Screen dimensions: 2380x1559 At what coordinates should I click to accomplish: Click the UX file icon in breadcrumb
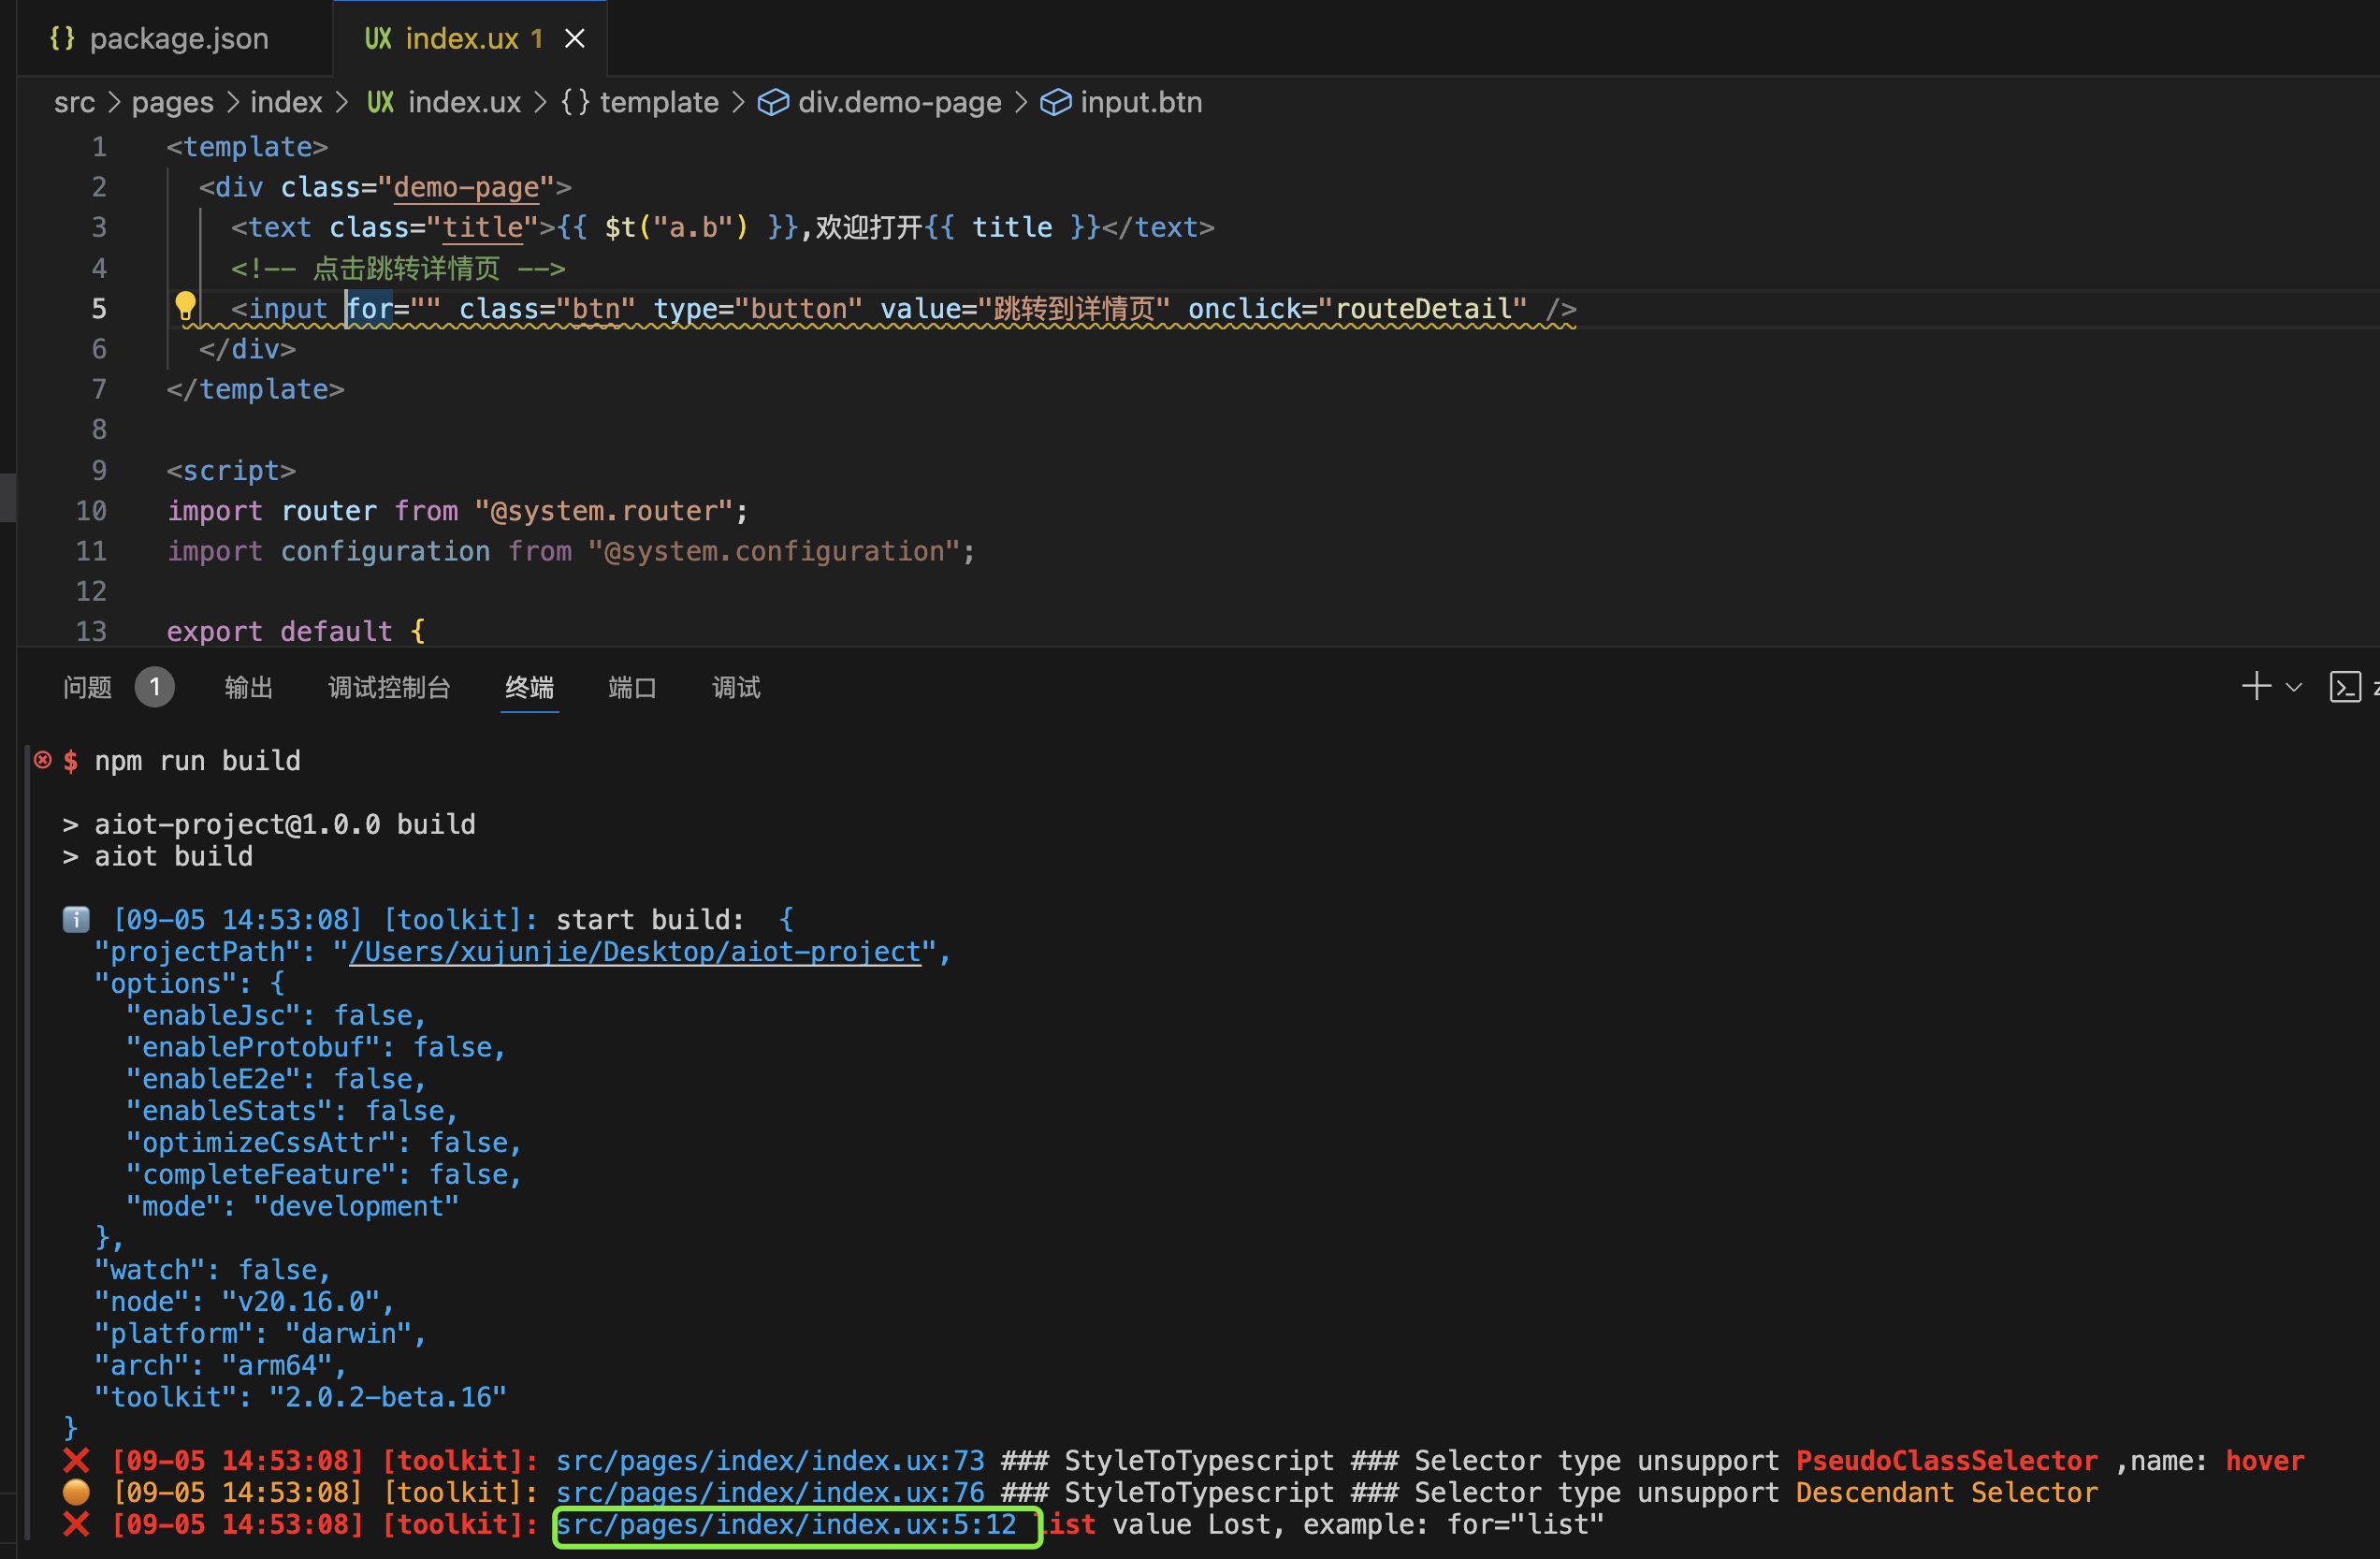(380, 103)
